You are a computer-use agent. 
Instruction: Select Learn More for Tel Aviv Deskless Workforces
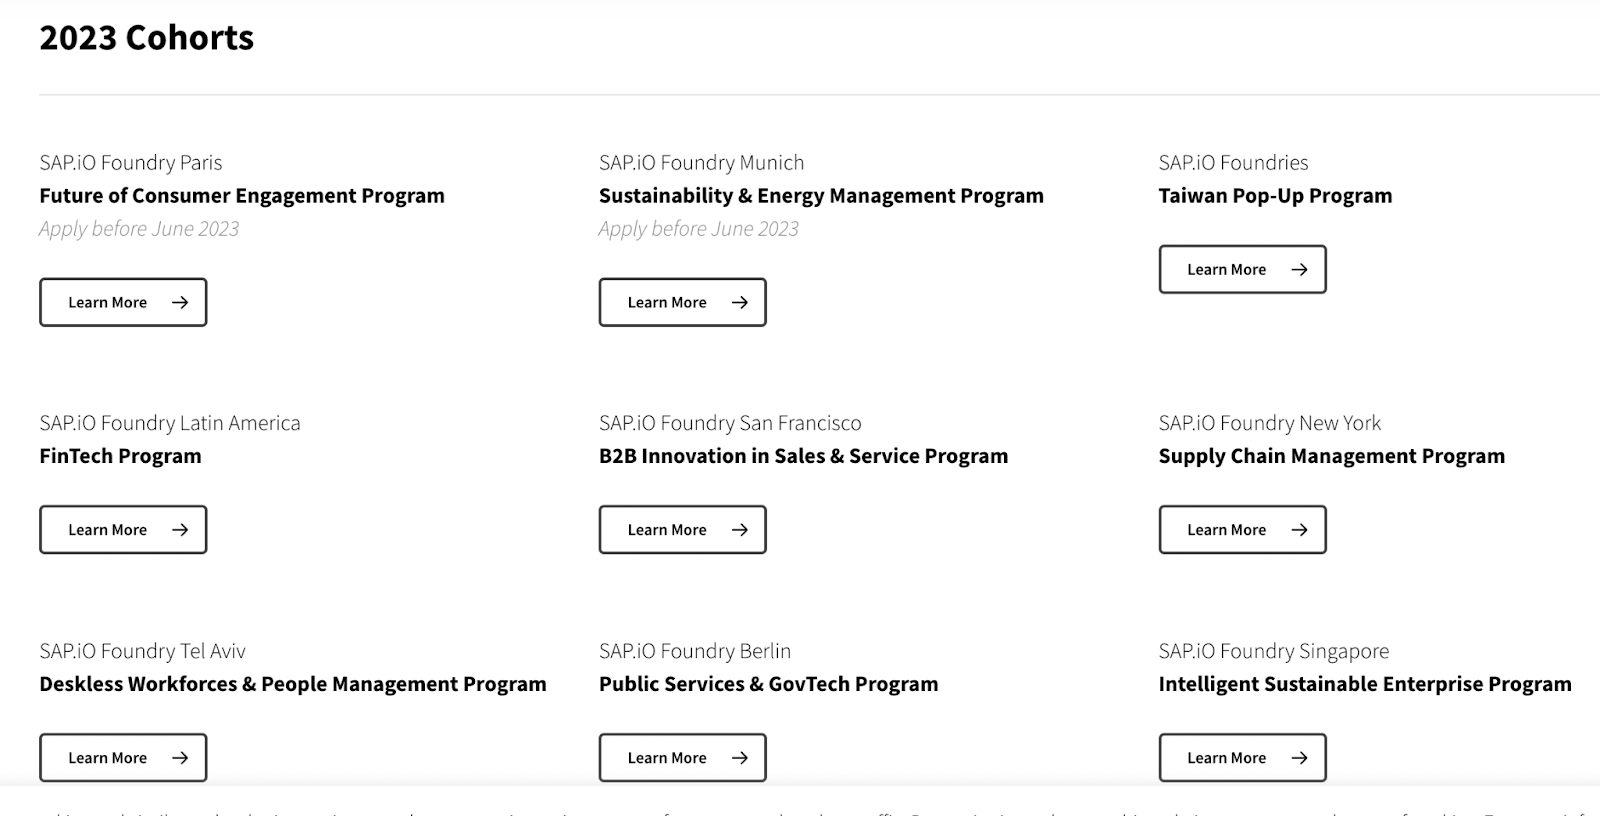click(108, 758)
